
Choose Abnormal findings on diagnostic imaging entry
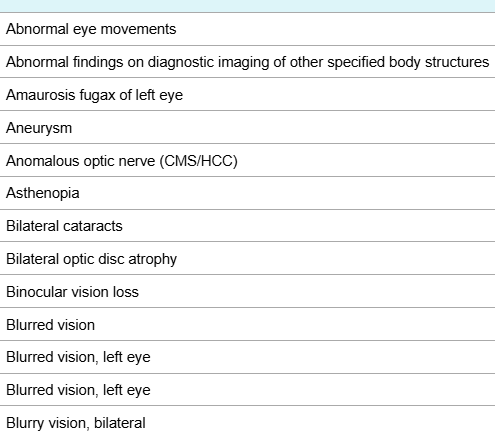(x=247, y=62)
